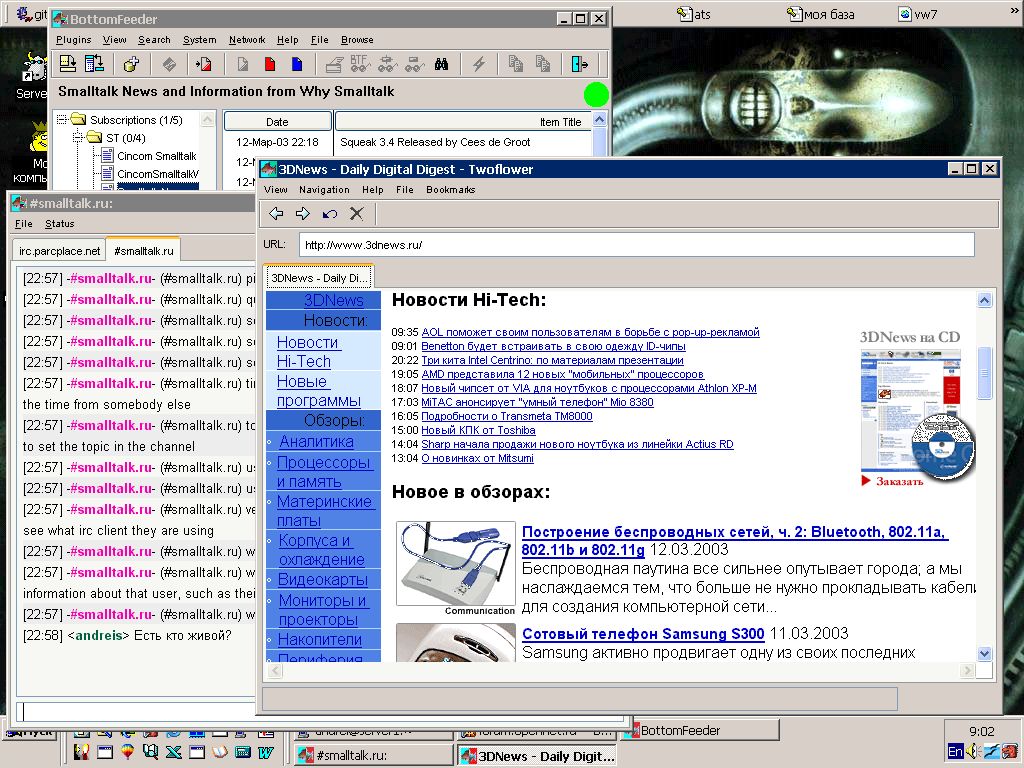This screenshot has height=768, width=1024.
Task: Click 'О новинках от Mitsumi' link
Action: [x=477, y=458]
